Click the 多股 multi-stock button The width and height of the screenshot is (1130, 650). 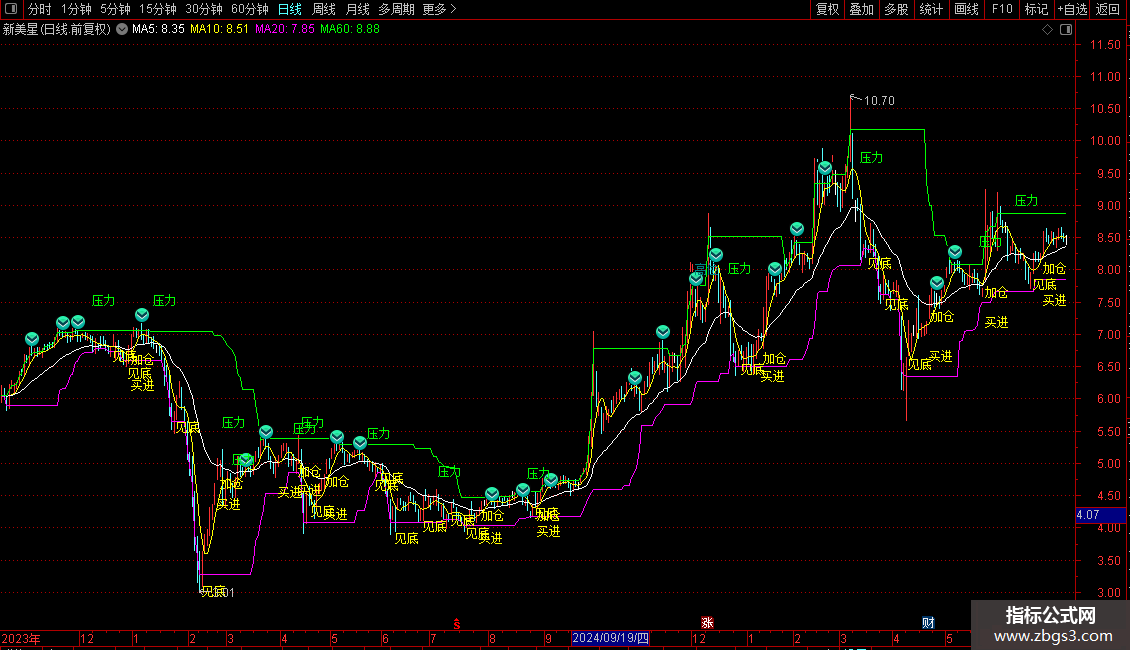click(x=897, y=9)
